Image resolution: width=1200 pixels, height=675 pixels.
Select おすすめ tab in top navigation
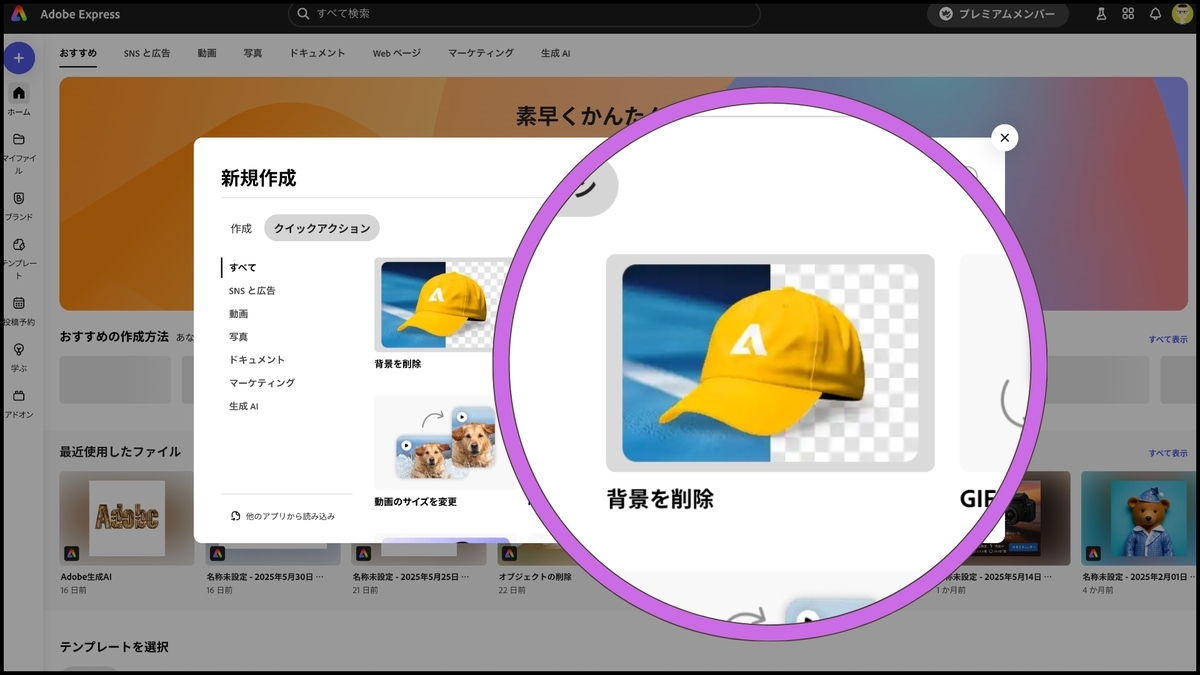click(78, 53)
